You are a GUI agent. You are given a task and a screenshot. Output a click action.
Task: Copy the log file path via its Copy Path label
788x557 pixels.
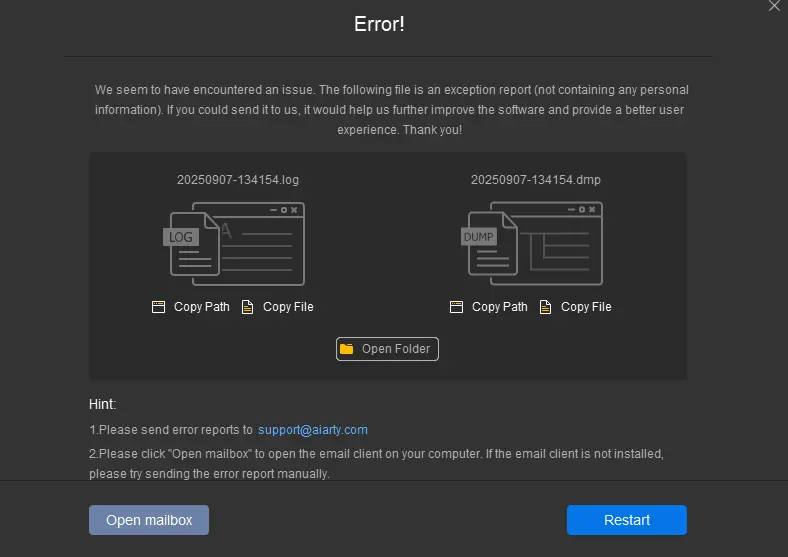coord(202,307)
